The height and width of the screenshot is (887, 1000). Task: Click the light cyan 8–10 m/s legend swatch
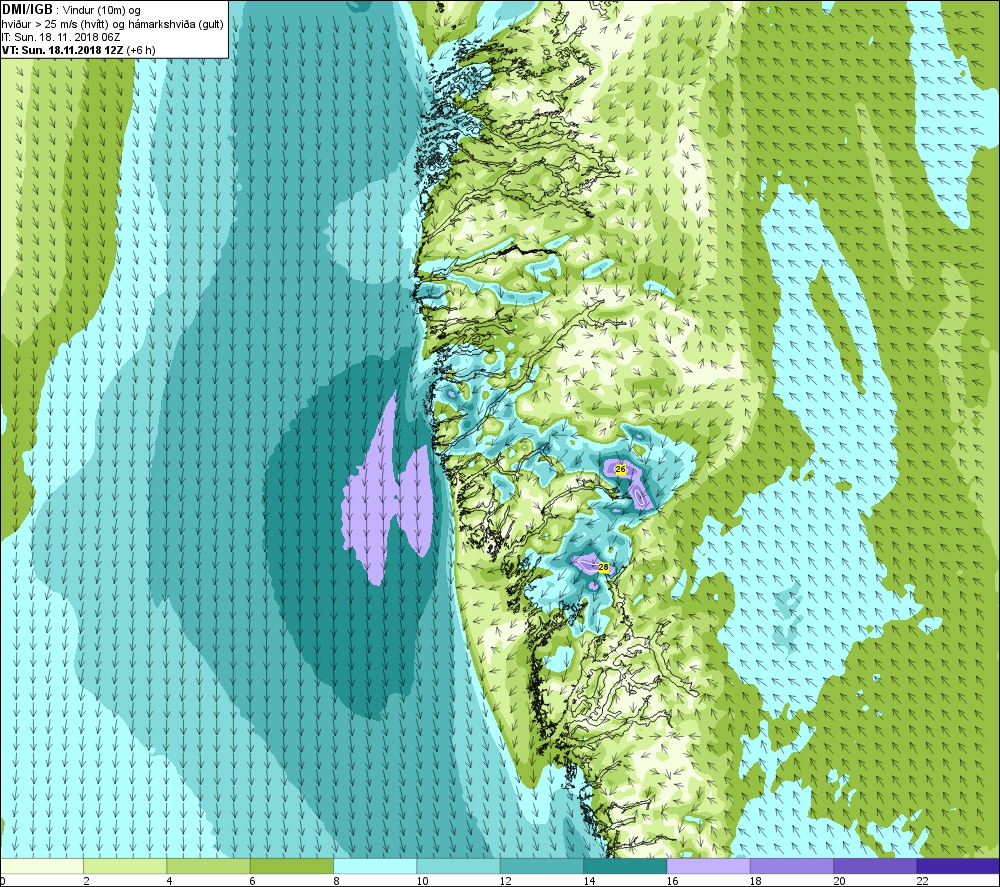(x=375, y=866)
